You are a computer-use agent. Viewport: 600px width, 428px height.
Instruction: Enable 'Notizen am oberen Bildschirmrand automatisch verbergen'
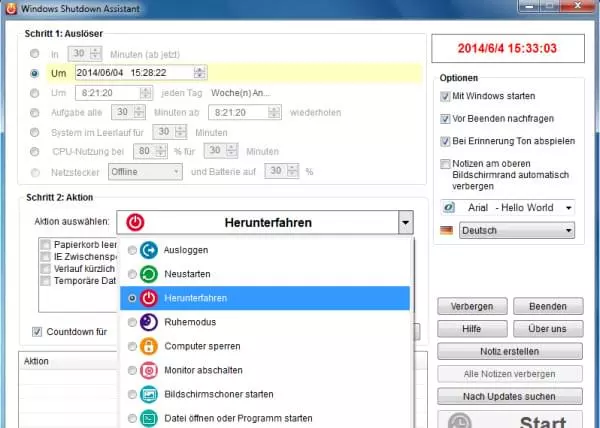click(445, 164)
